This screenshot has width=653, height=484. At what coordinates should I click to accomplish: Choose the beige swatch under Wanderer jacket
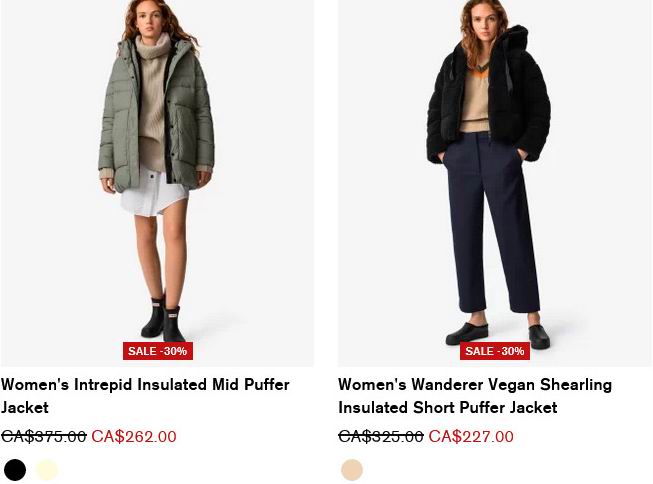coord(352,470)
